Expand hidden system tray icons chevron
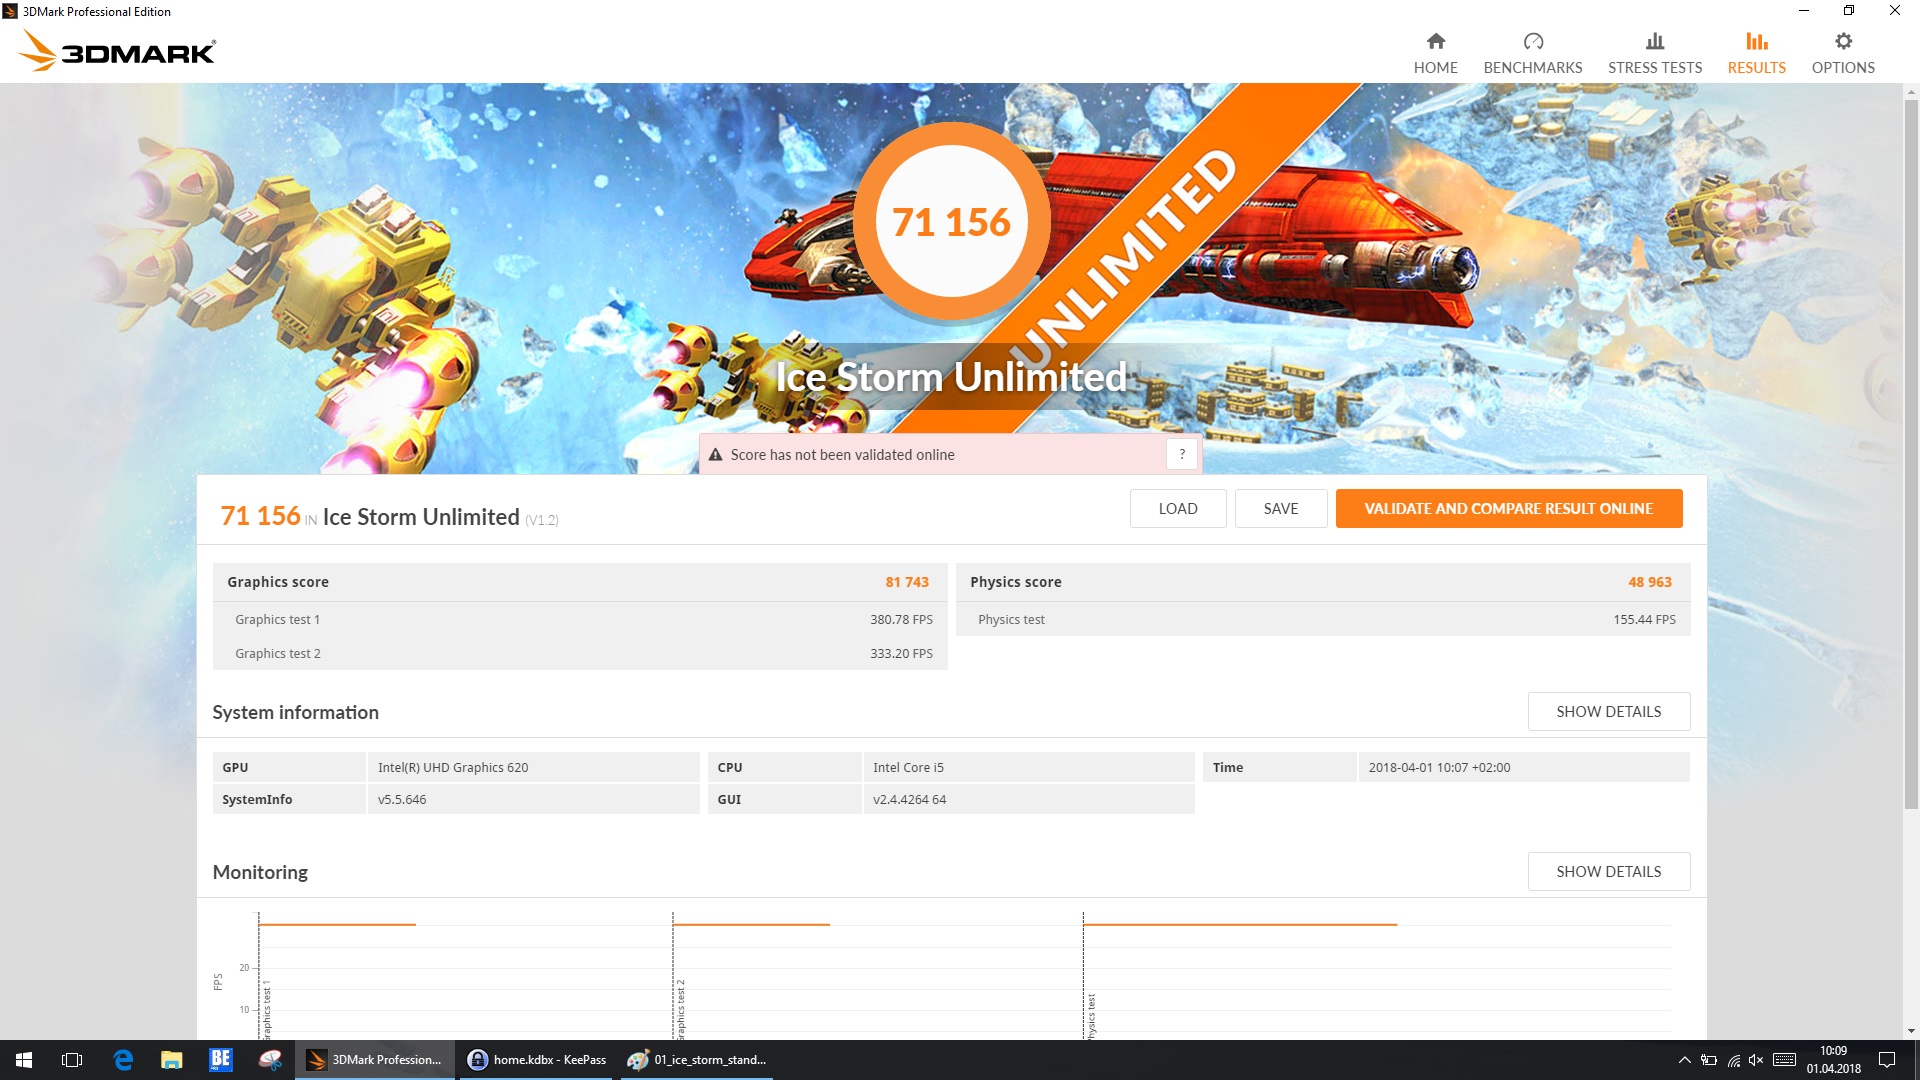Image resolution: width=1920 pixels, height=1080 pixels. [1684, 1060]
